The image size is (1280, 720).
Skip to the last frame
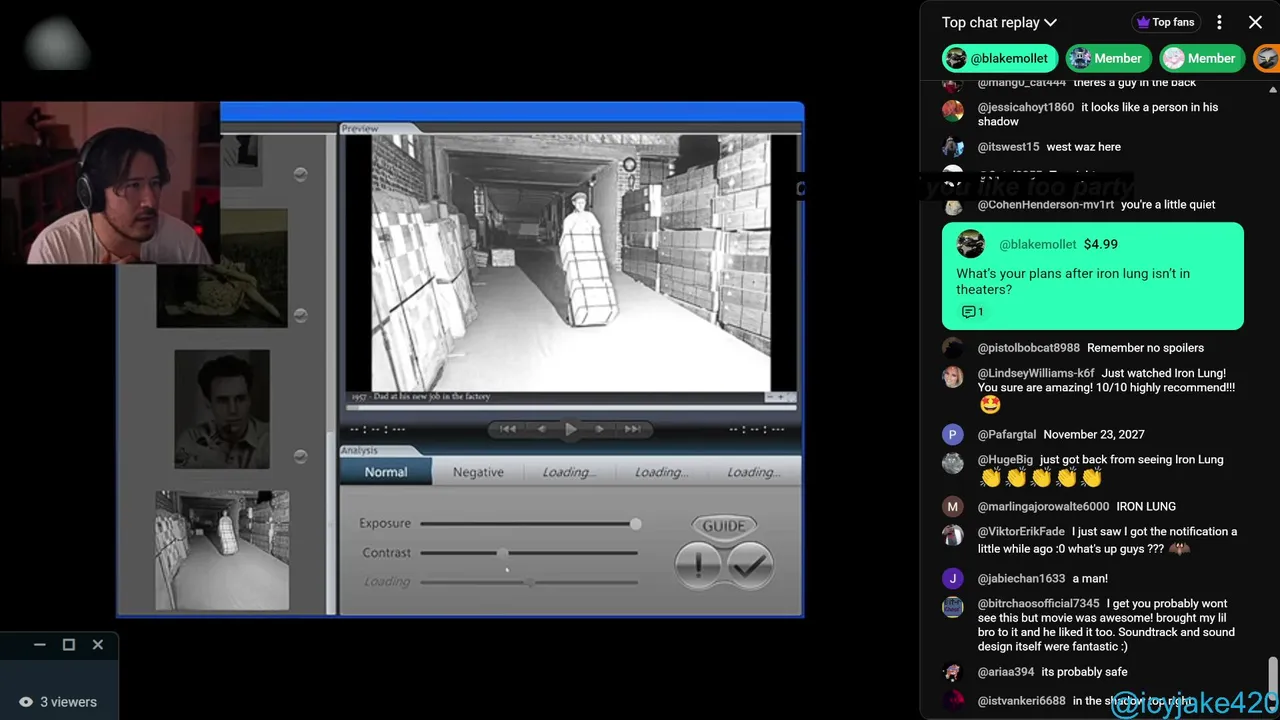point(632,429)
